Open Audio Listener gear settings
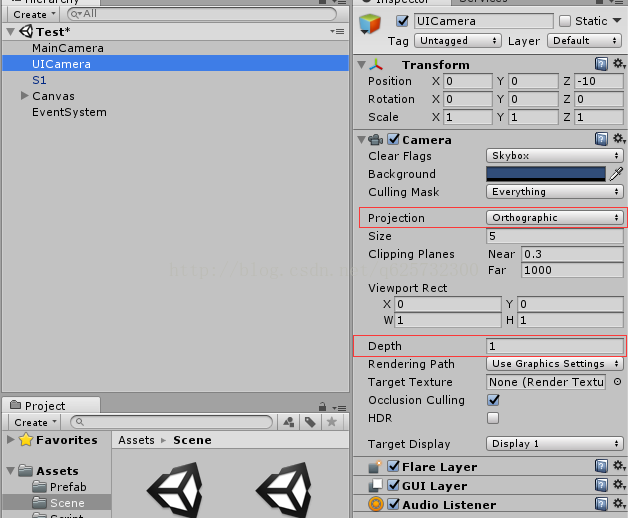The width and height of the screenshot is (628, 518). pos(619,504)
